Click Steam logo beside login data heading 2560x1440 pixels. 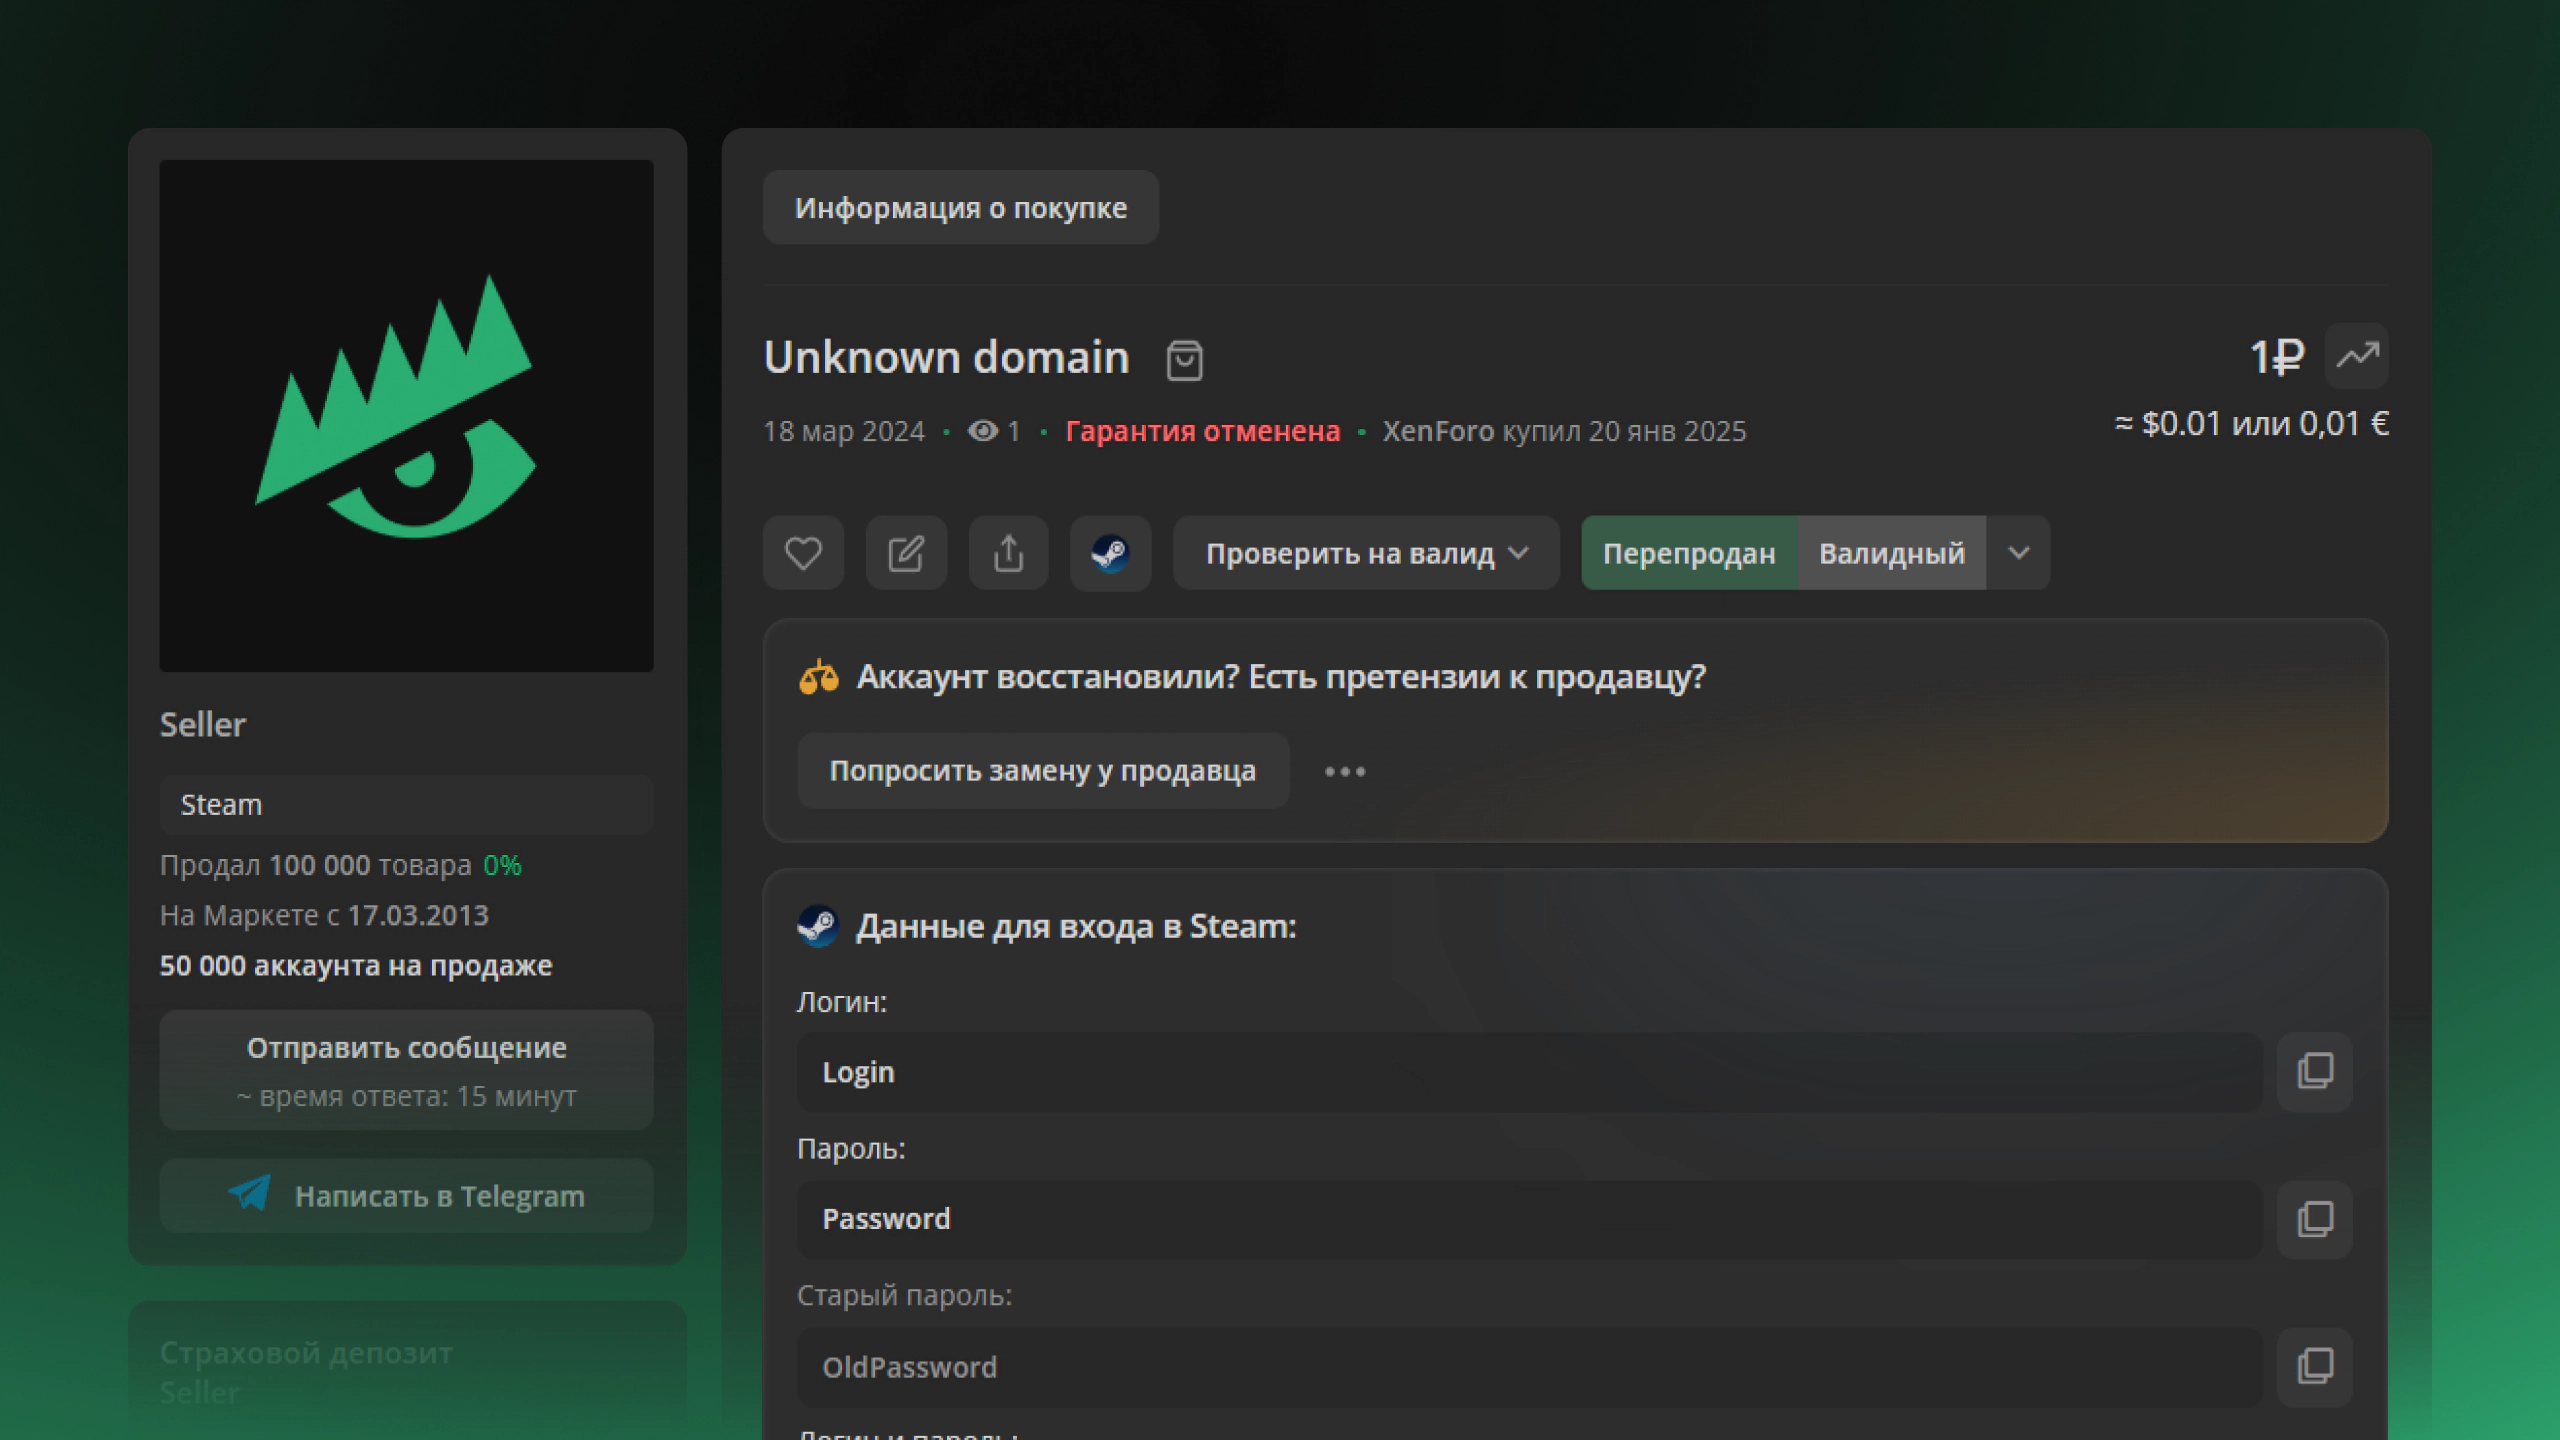(818, 926)
